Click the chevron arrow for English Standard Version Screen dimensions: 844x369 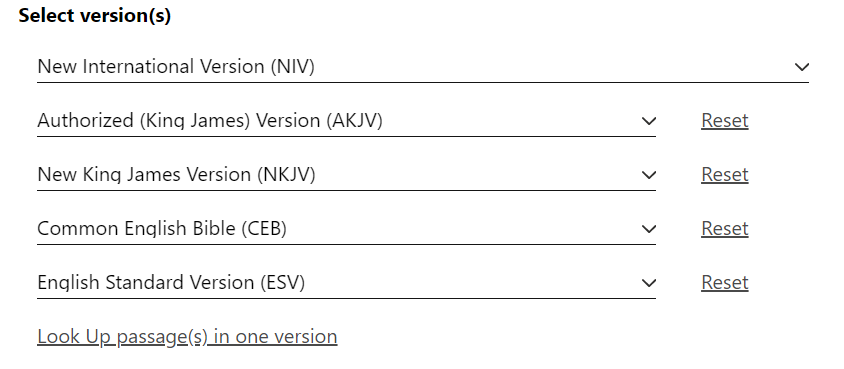pos(649,283)
